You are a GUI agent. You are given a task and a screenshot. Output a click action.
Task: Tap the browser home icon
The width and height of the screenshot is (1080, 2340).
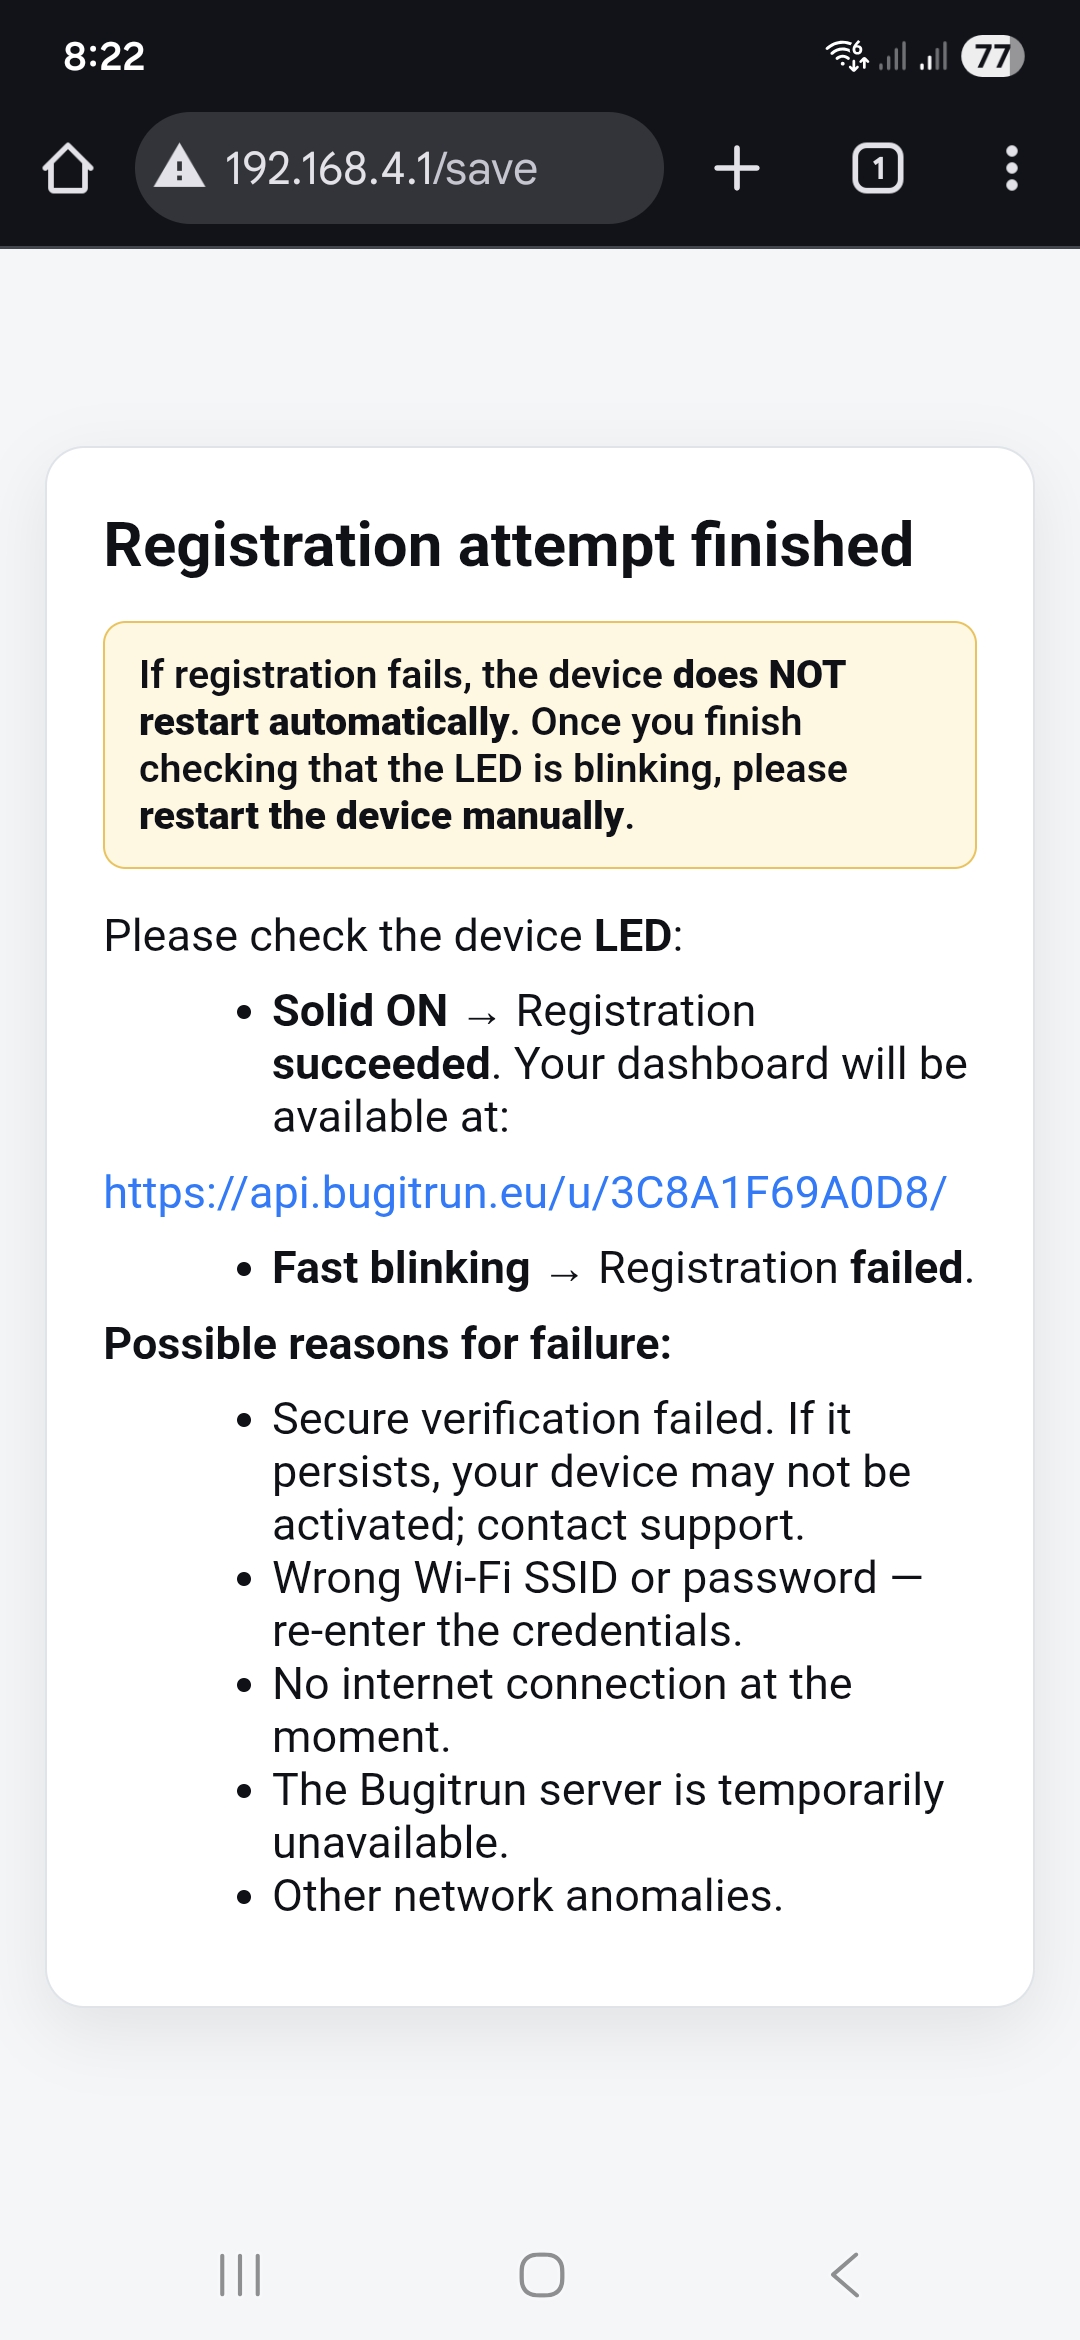point(68,168)
